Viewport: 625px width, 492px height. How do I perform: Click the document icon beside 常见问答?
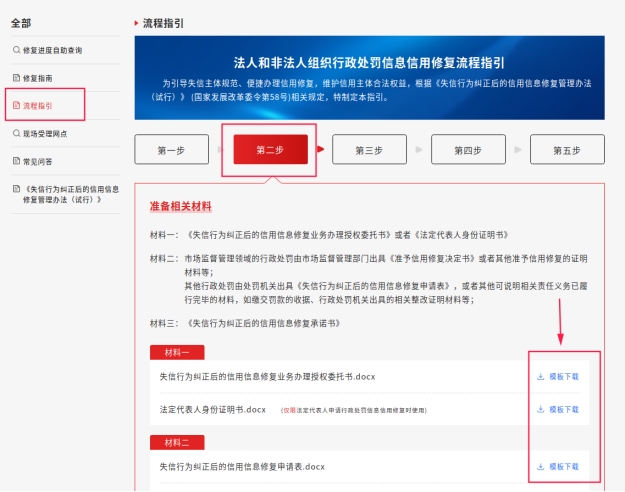pos(16,161)
